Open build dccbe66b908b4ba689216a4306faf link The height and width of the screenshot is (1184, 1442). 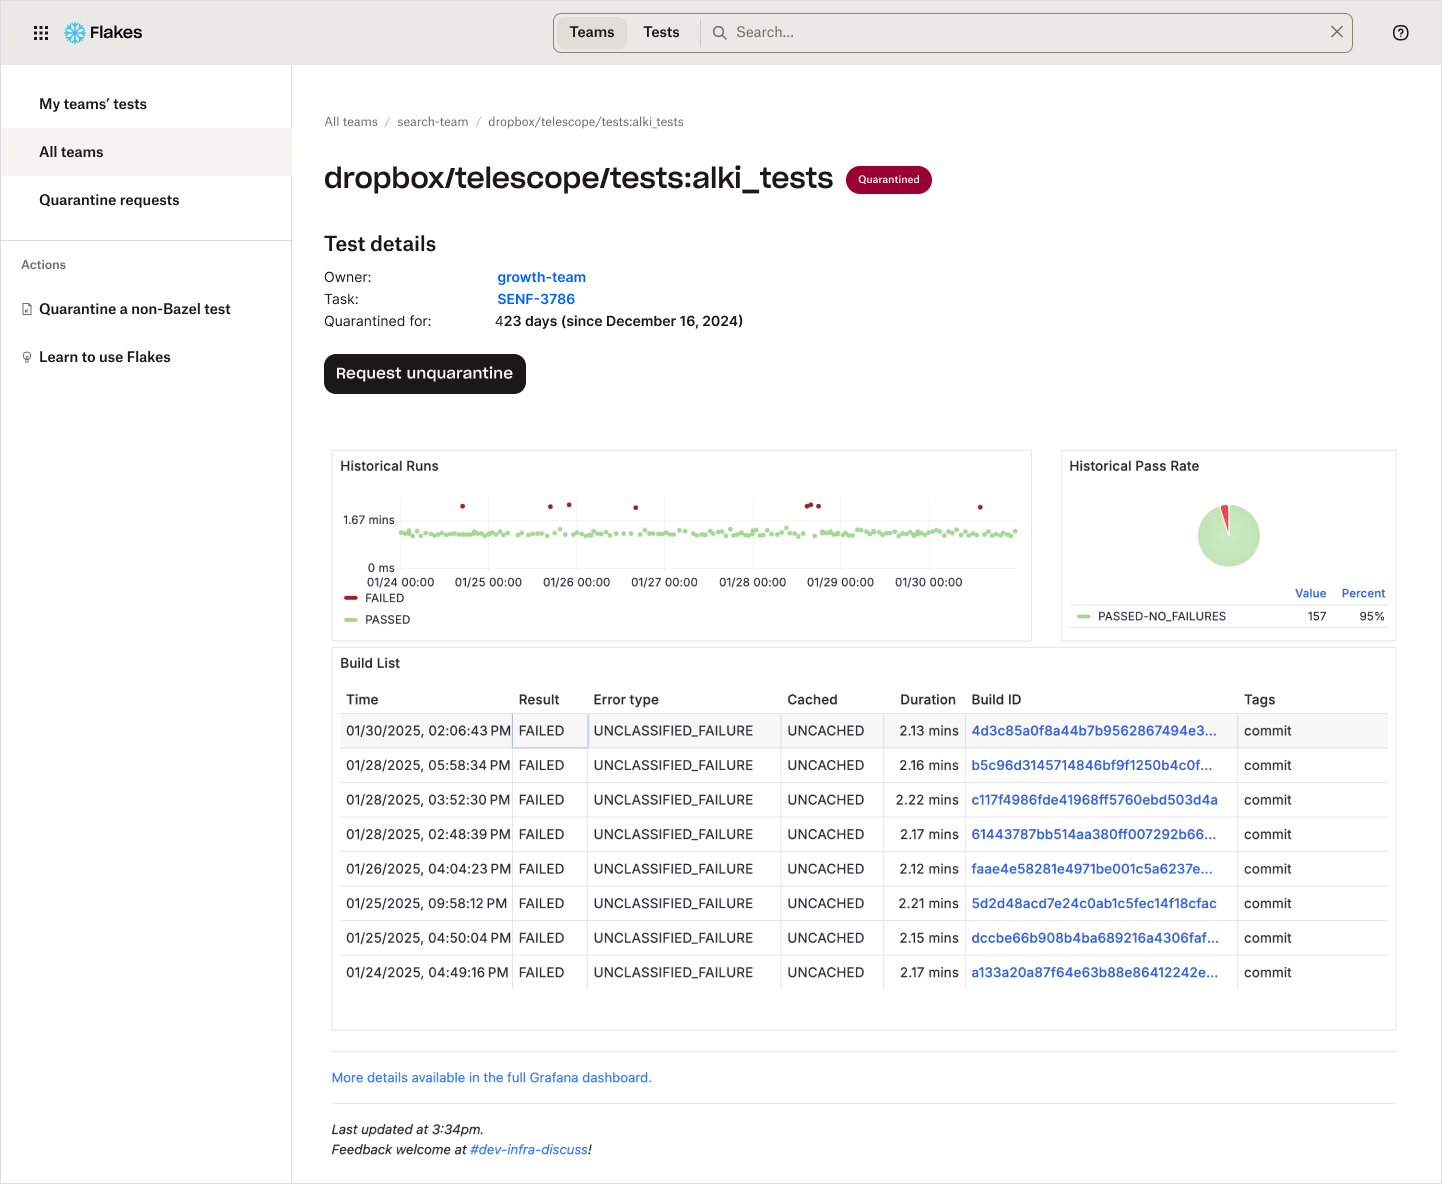tap(1095, 938)
